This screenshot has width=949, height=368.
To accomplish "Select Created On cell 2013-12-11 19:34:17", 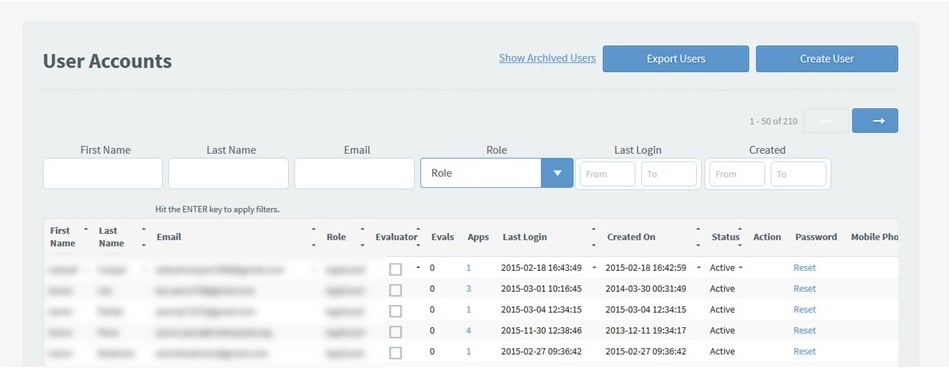I will [646, 330].
